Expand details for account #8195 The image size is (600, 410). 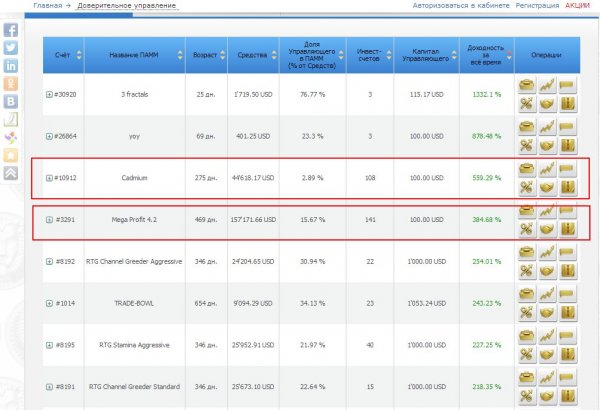[x=49, y=345]
